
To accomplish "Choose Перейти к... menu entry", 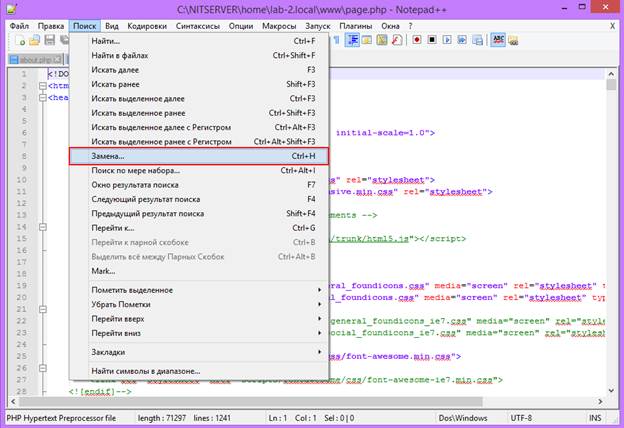I will 199,228.
